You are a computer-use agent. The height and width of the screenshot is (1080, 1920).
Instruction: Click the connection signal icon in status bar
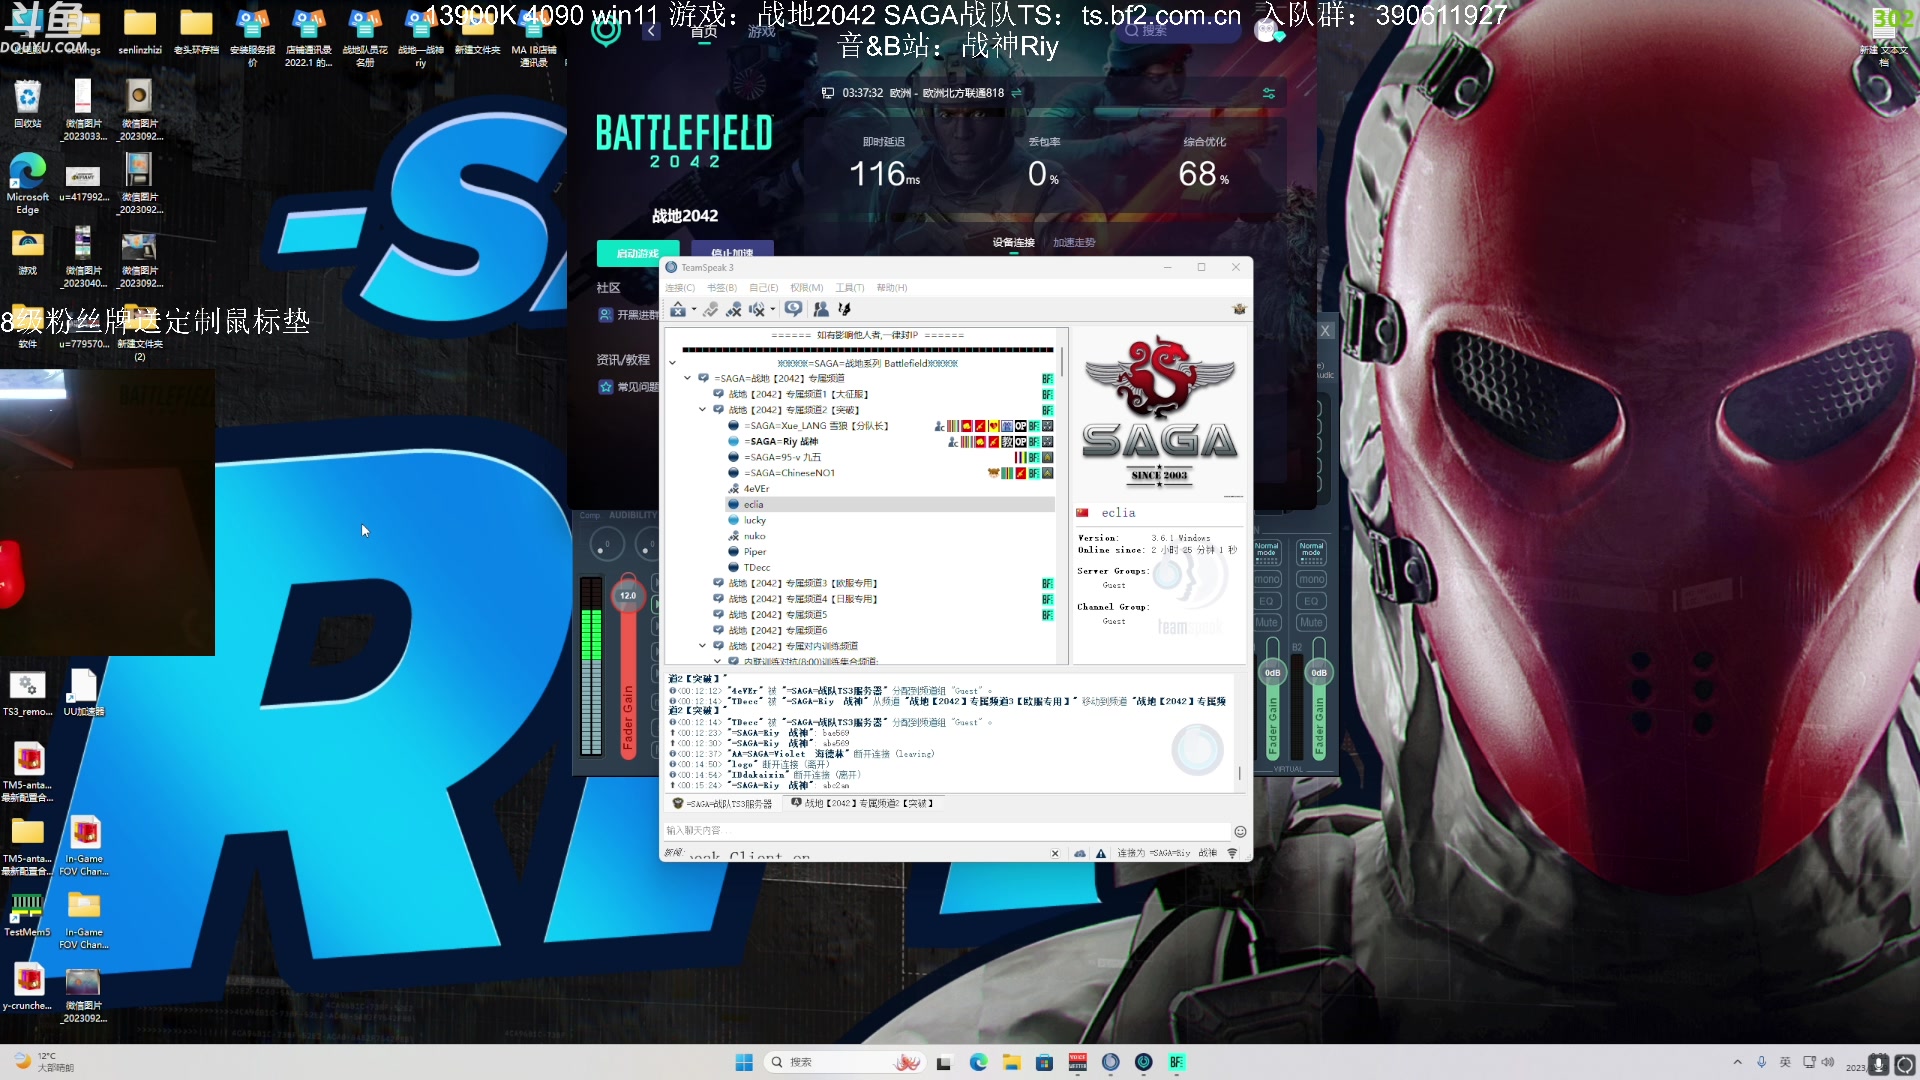1232,854
